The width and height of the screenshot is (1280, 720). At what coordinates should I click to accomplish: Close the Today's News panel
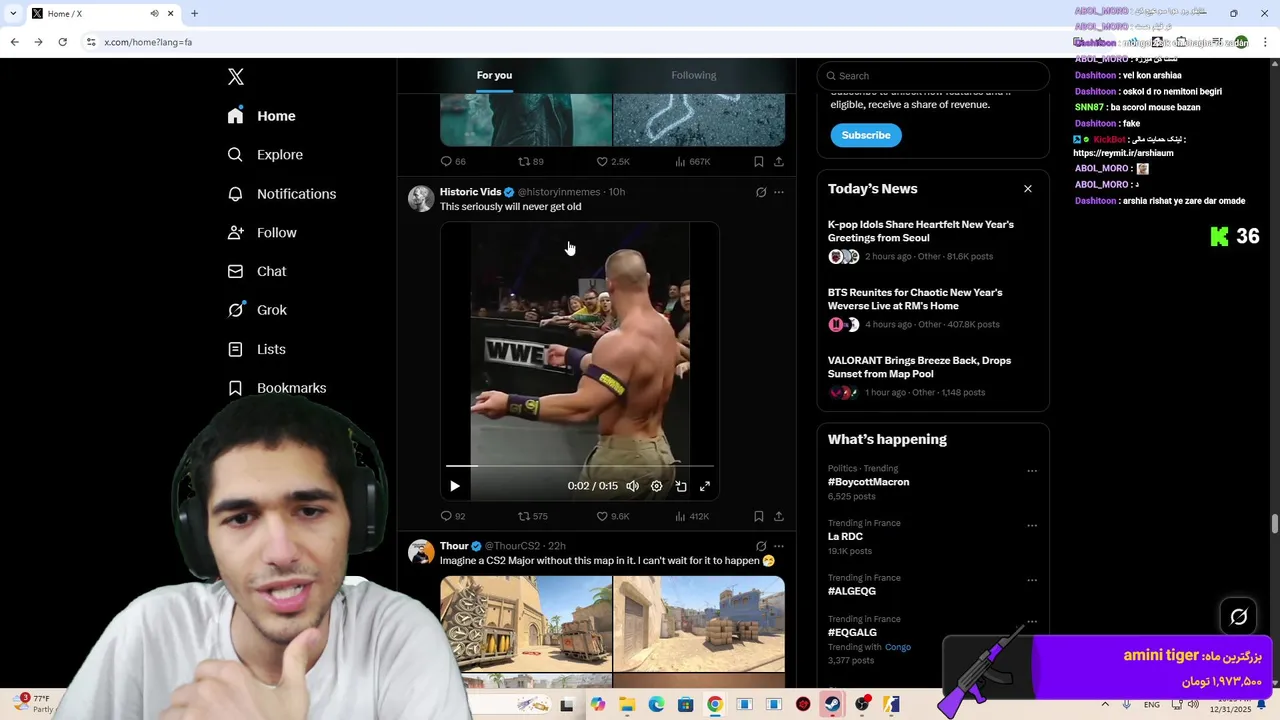[1027, 189]
